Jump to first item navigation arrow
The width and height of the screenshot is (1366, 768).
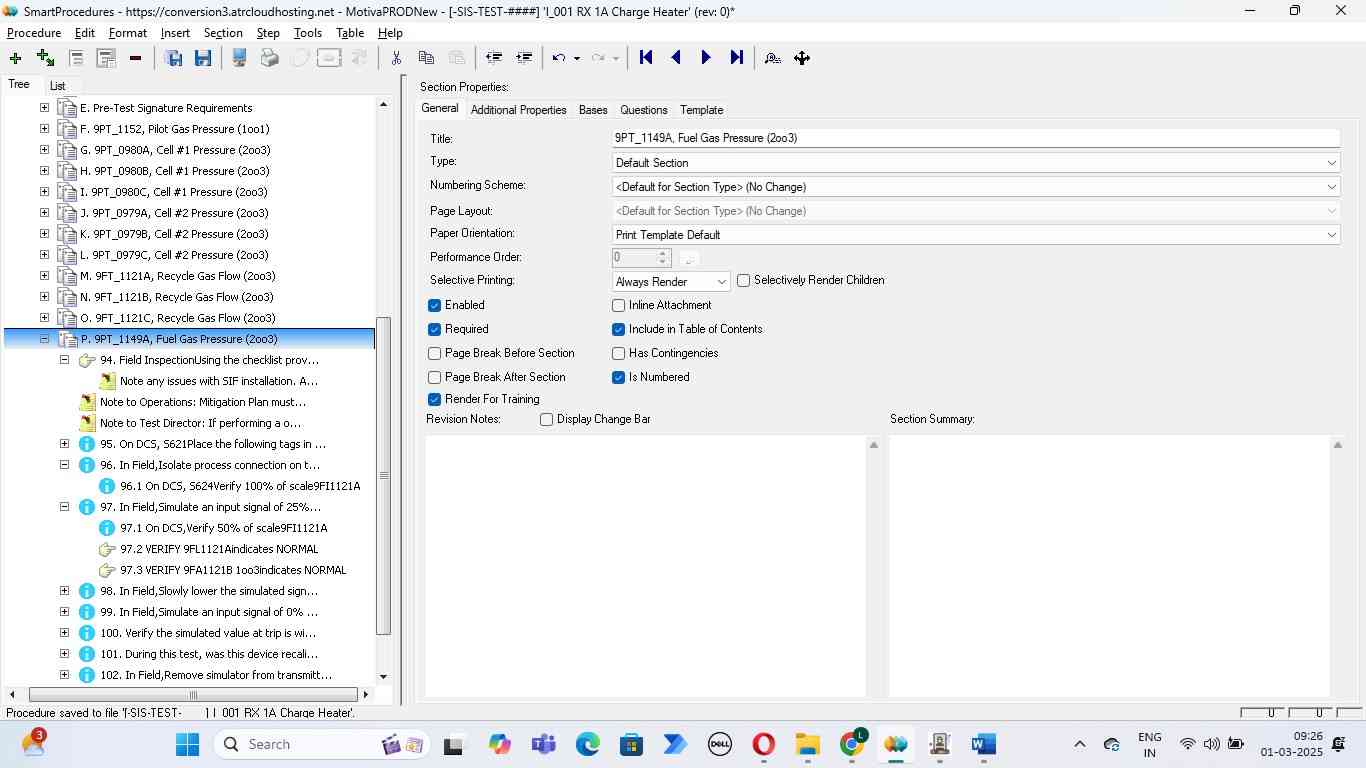(646, 58)
